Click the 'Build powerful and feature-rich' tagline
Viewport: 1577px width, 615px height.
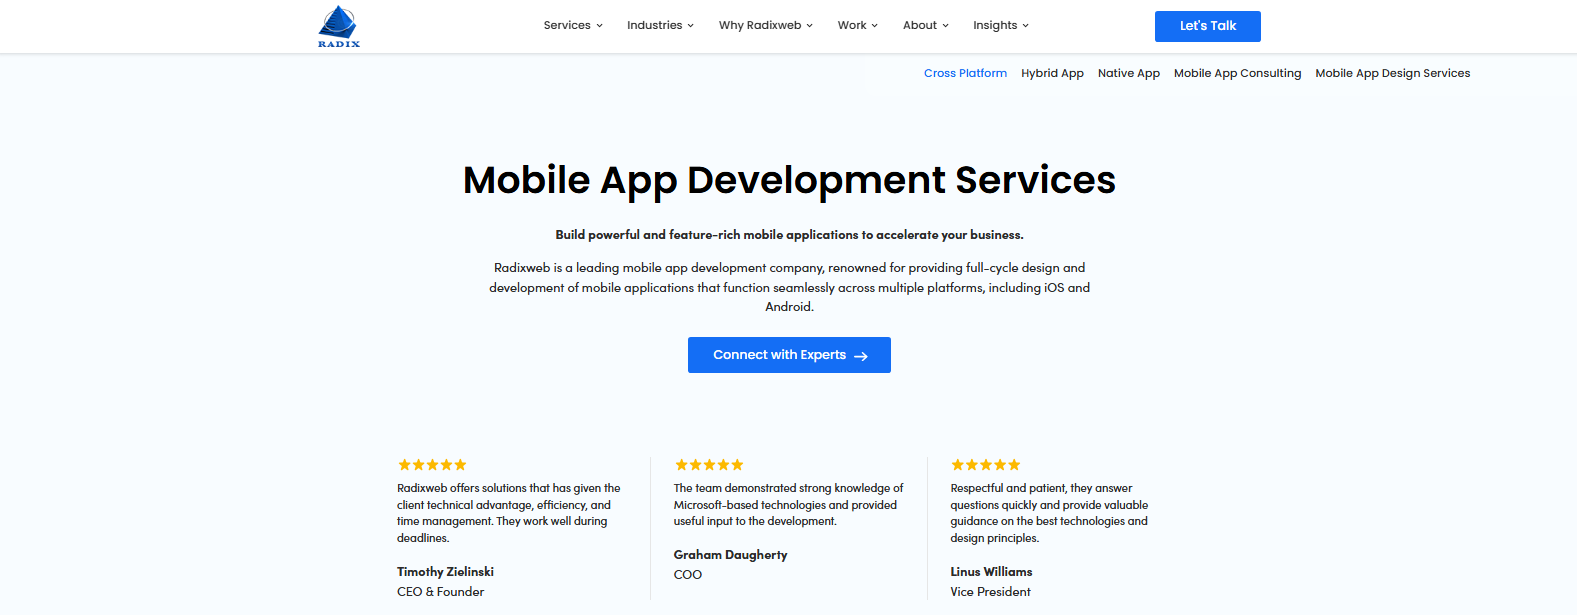(789, 235)
